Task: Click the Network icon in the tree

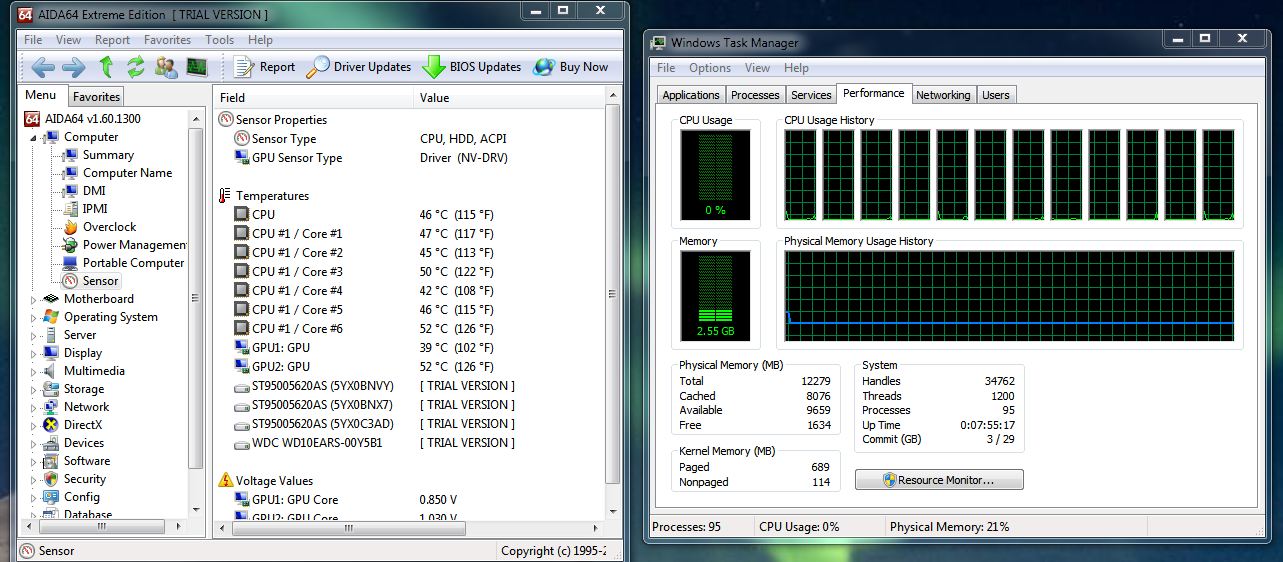Action: (x=51, y=407)
